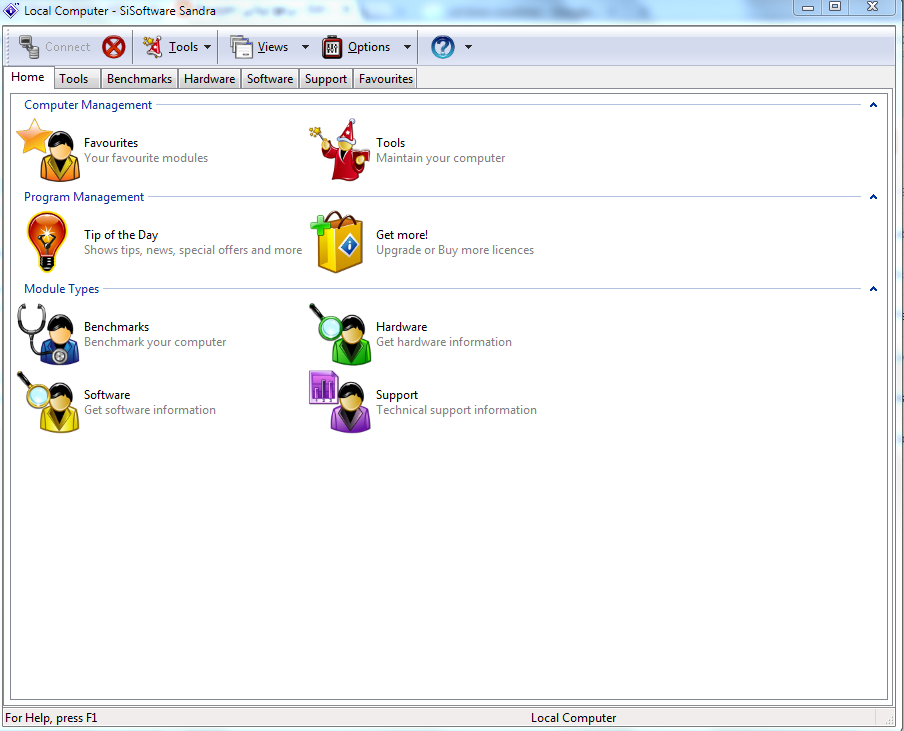Click 'For Help, press F1' status text
This screenshot has width=904, height=731.
pyautogui.click(x=51, y=718)
